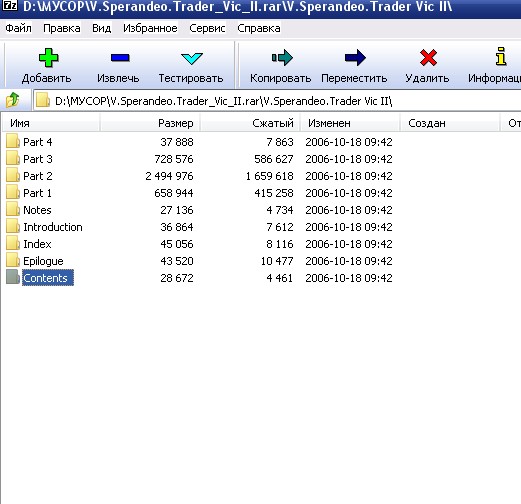This screenshot has height=504, width=521.
Task: Sort by the Изменен column header
Action: coord(350,123)
